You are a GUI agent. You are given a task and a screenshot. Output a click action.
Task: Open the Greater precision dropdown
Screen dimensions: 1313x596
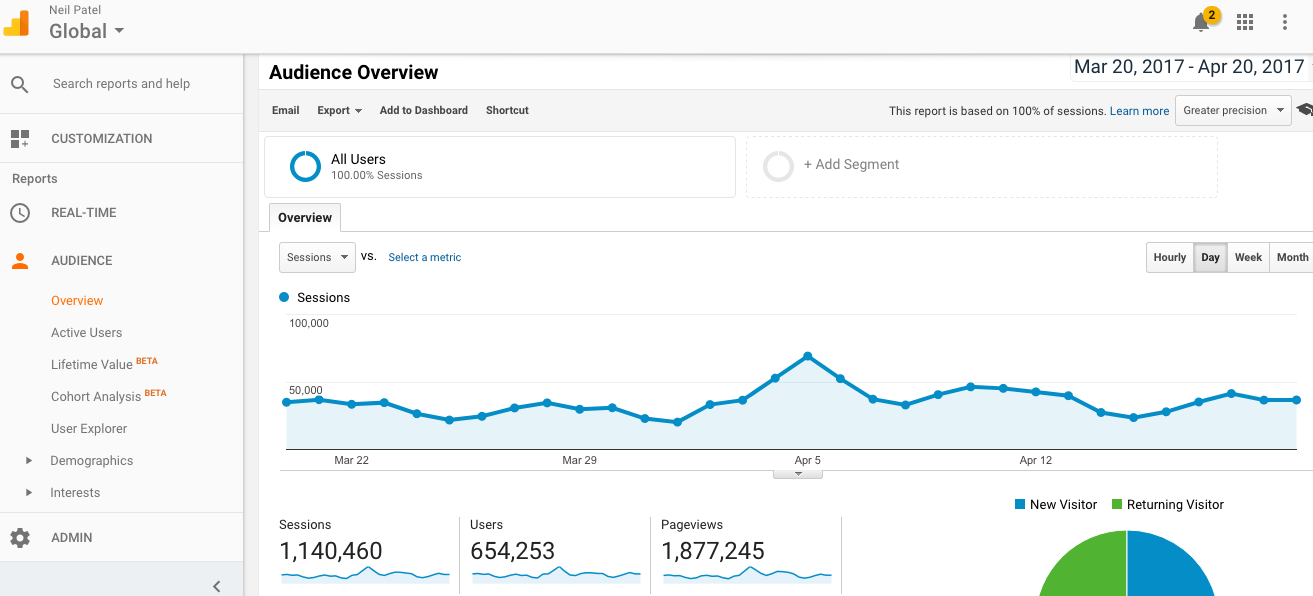point(1232,110)
